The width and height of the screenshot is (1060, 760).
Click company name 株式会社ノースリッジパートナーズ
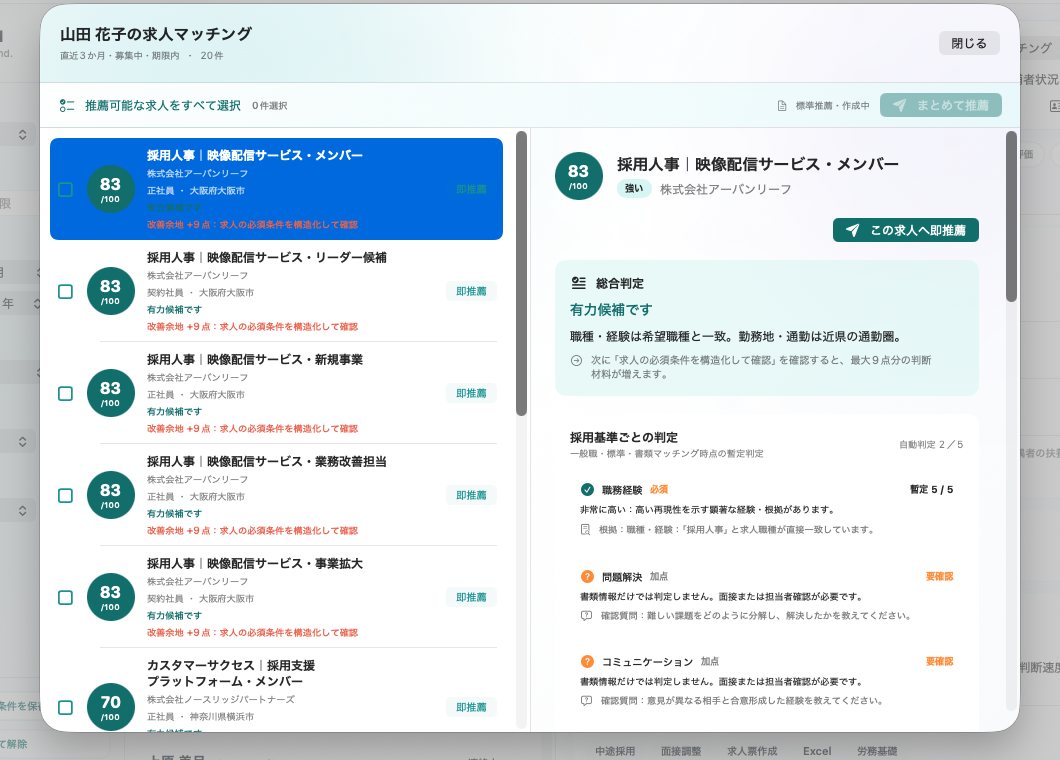click(221, 699)
